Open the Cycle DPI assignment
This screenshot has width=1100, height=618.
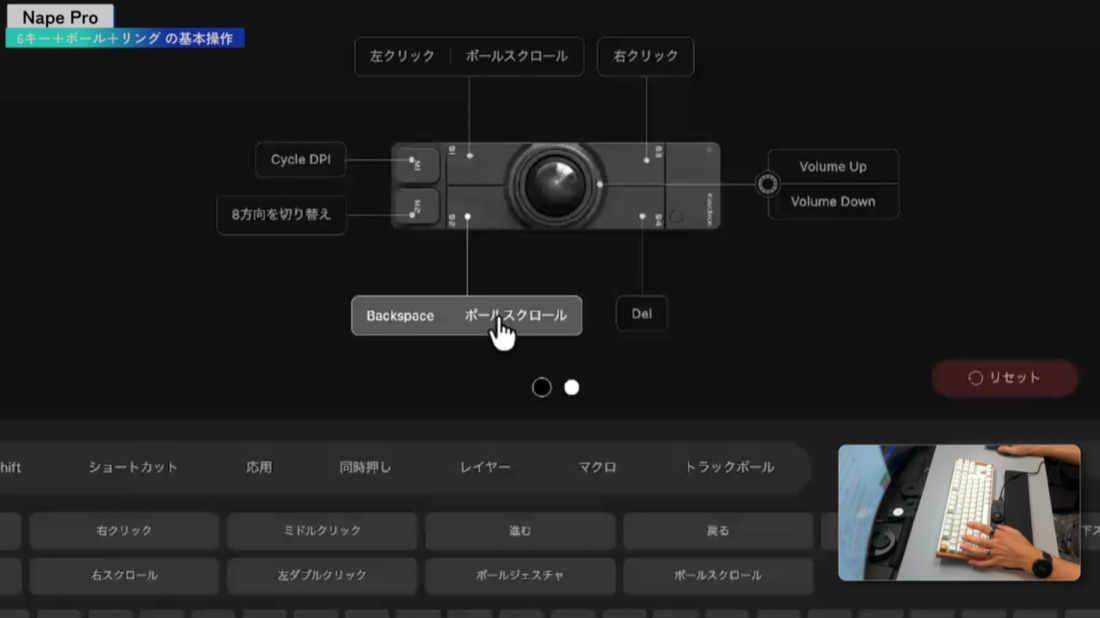300,159
